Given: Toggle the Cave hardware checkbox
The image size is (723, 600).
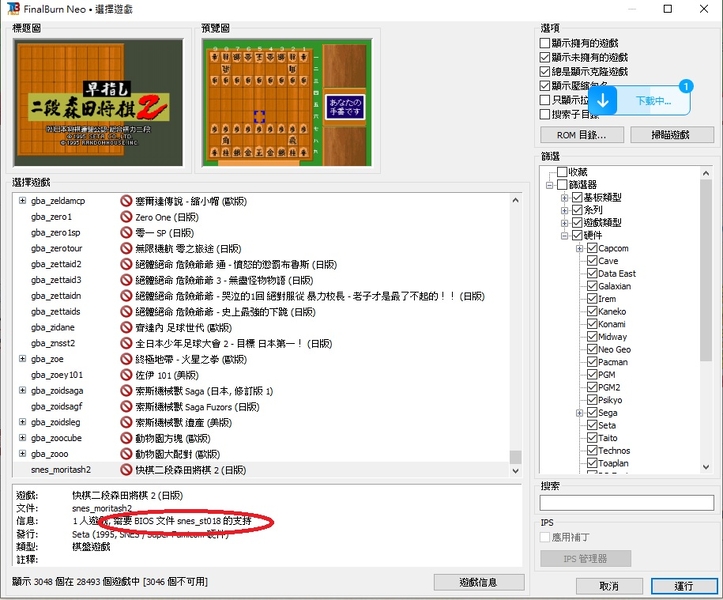Looking at the screenshot, I should pyautogui.click(x=592, y=261).
